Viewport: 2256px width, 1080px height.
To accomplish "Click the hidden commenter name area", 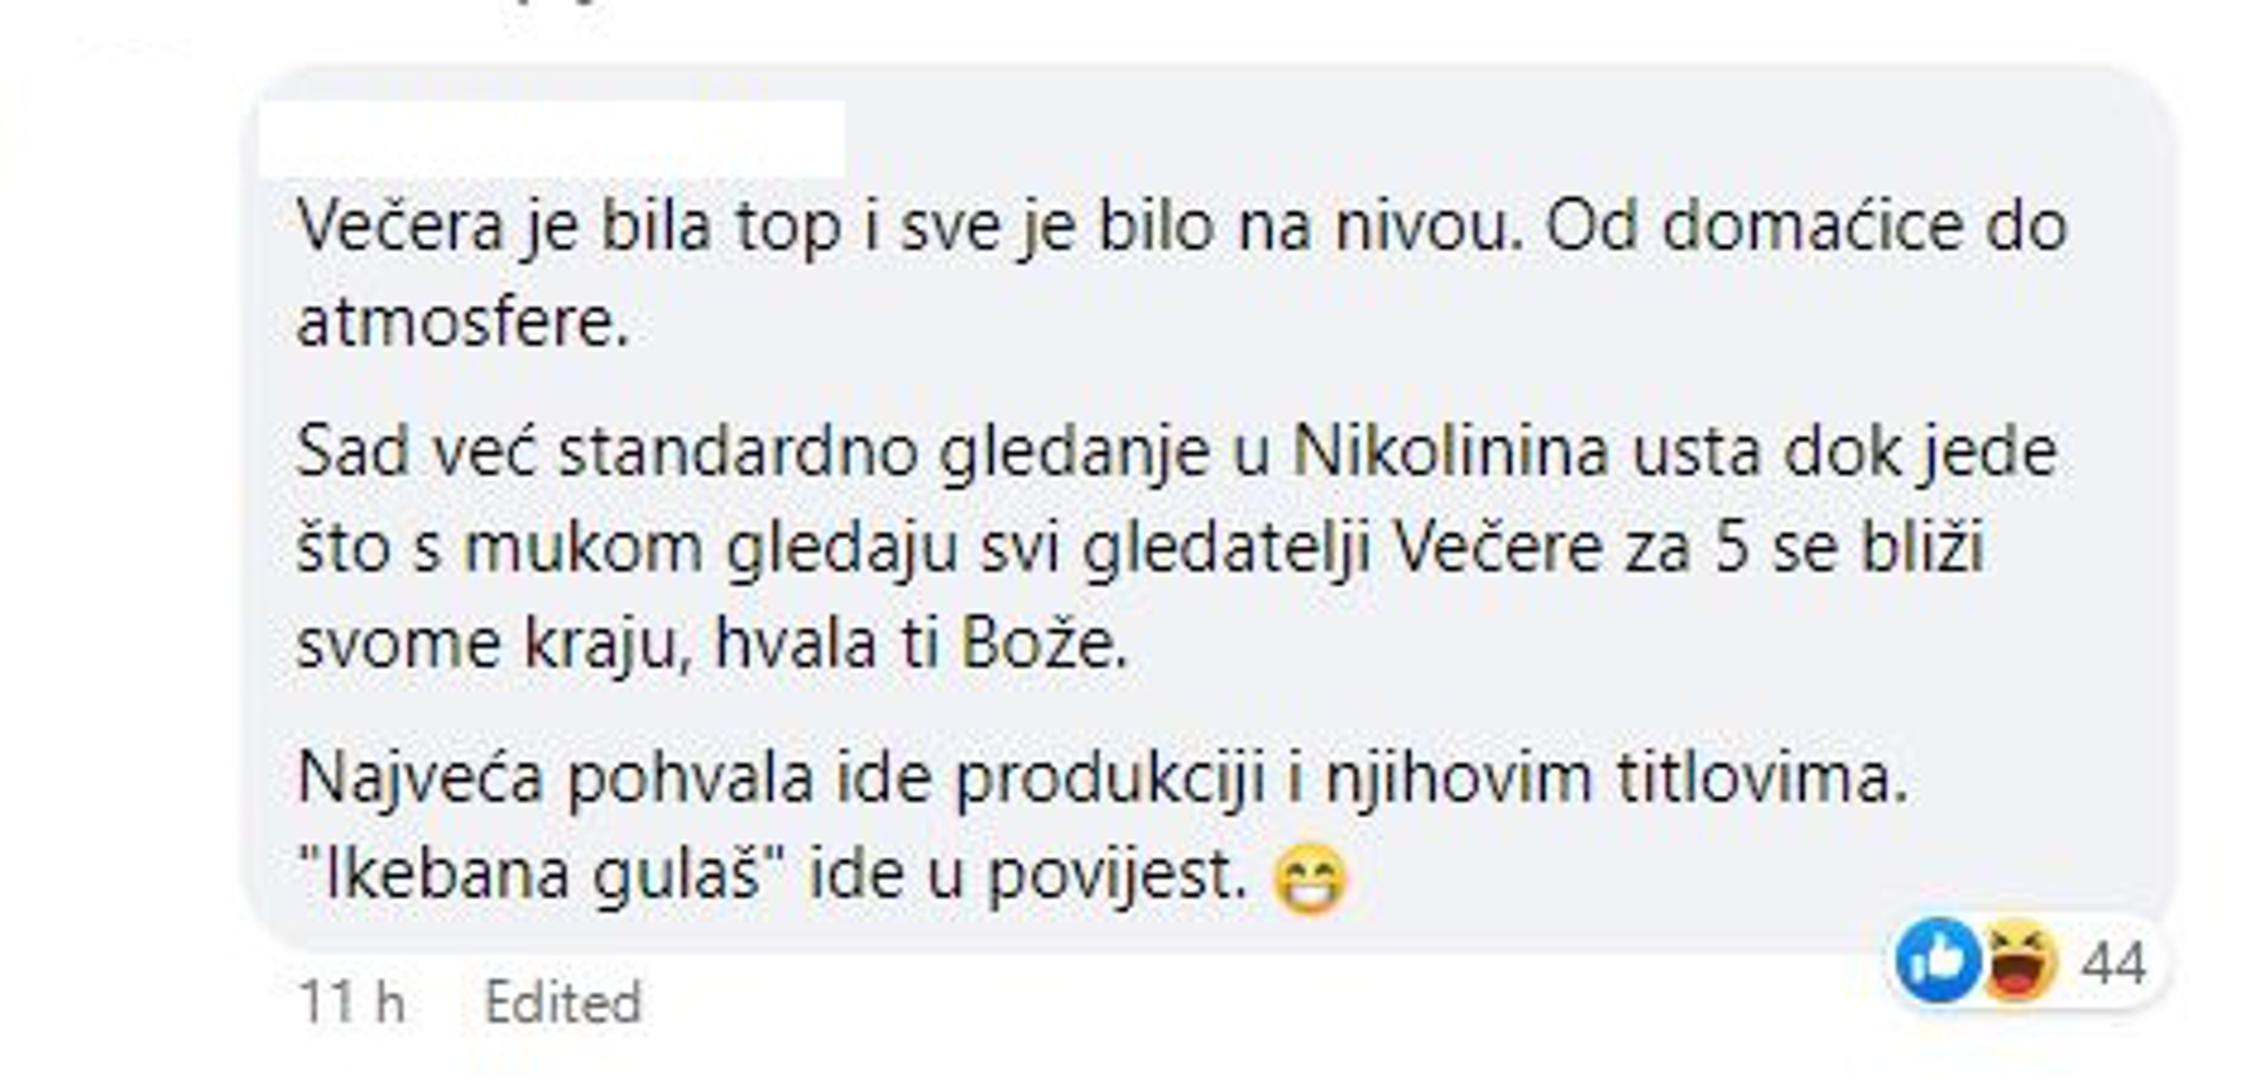I will pos(551,138).
